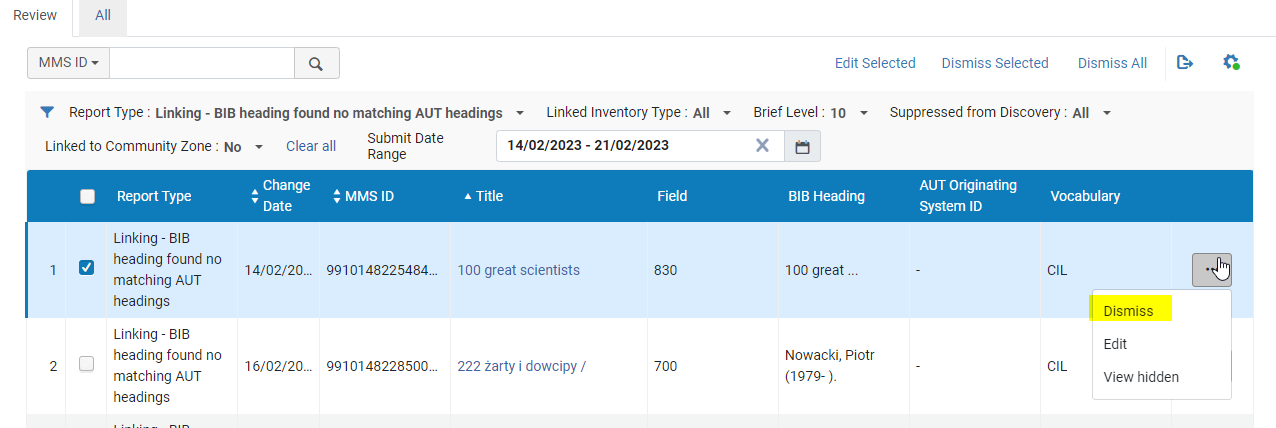
Task: Open Suppressed from Discovery dropdown
Action: click(1106, 113)
